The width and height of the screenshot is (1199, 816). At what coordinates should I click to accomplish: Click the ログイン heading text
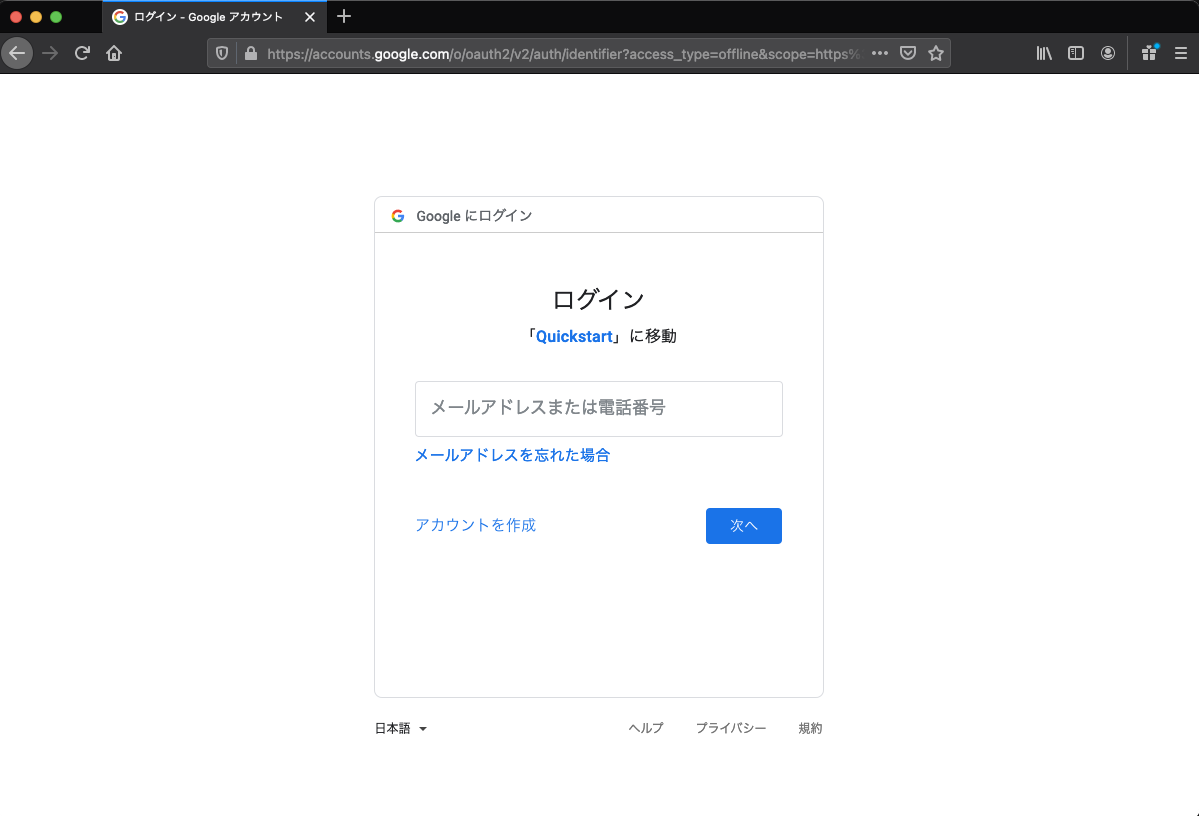pos(599,299)
